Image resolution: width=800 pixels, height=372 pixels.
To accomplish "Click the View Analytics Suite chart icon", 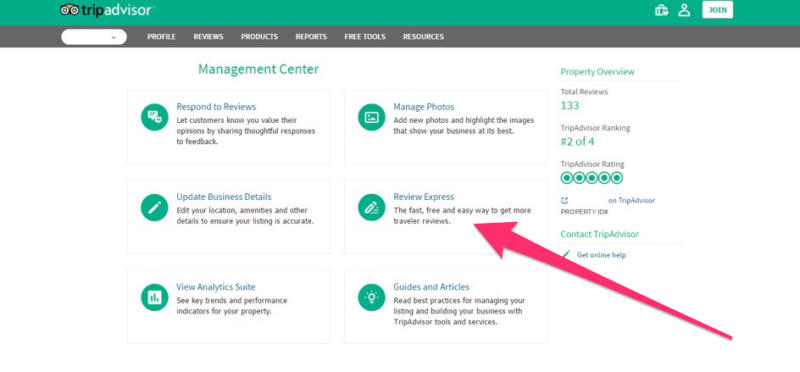I will point(155,297).
